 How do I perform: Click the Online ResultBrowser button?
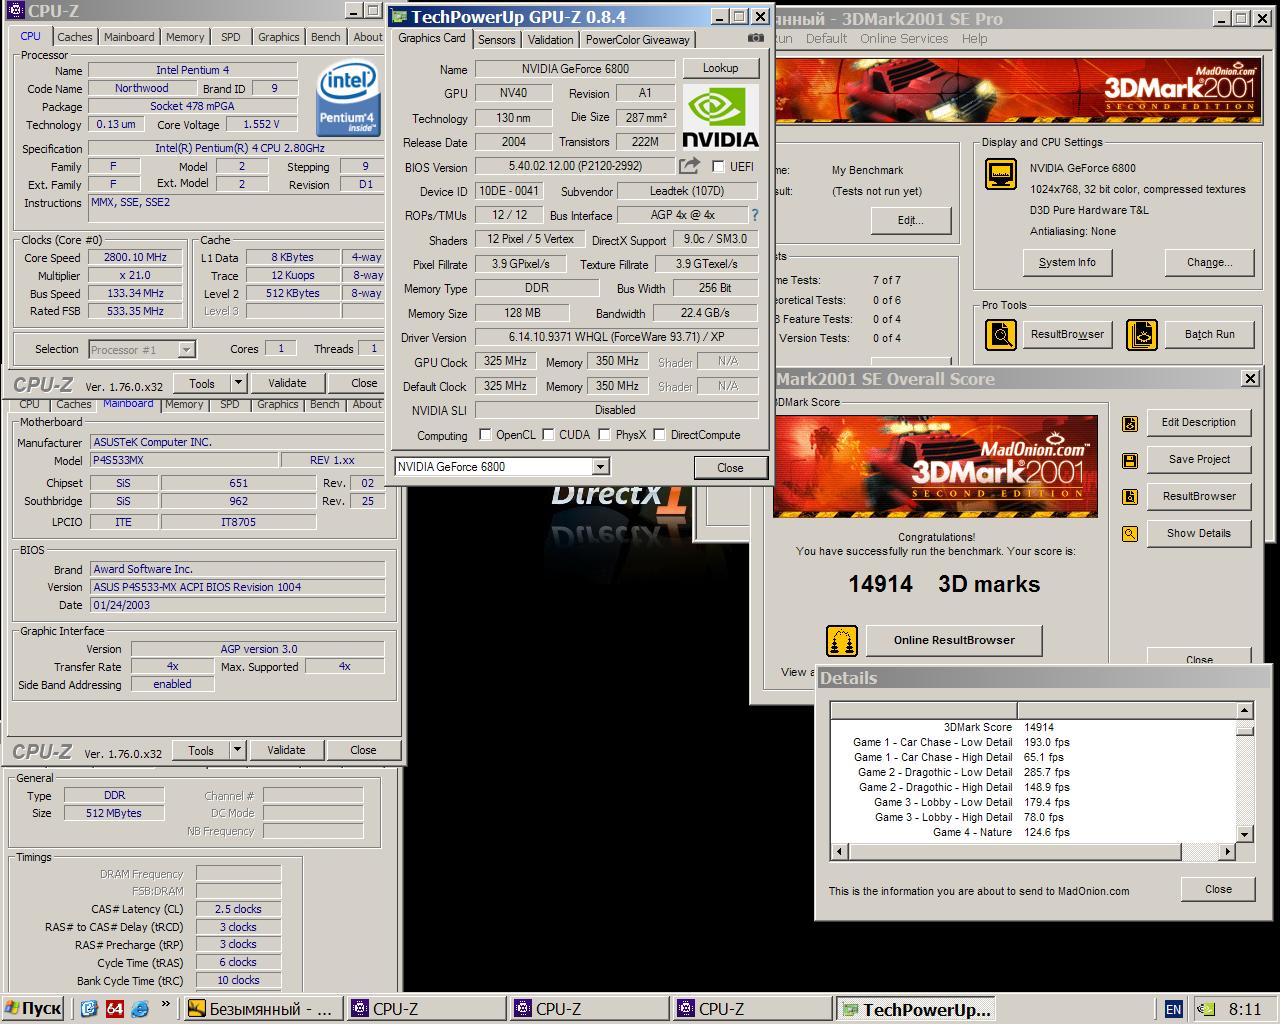click(954, 640)
